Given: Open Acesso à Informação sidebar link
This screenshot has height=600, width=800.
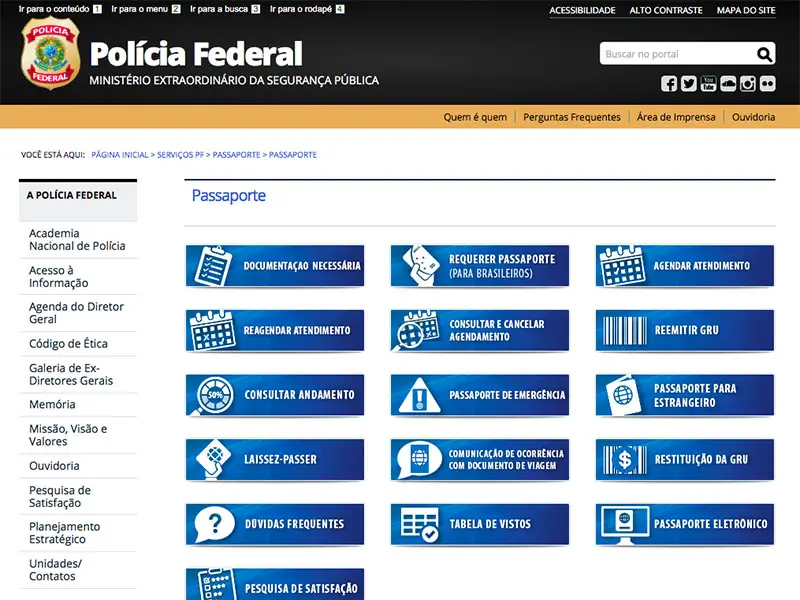Looking at the screenshot, I should [x=59, y=277].
